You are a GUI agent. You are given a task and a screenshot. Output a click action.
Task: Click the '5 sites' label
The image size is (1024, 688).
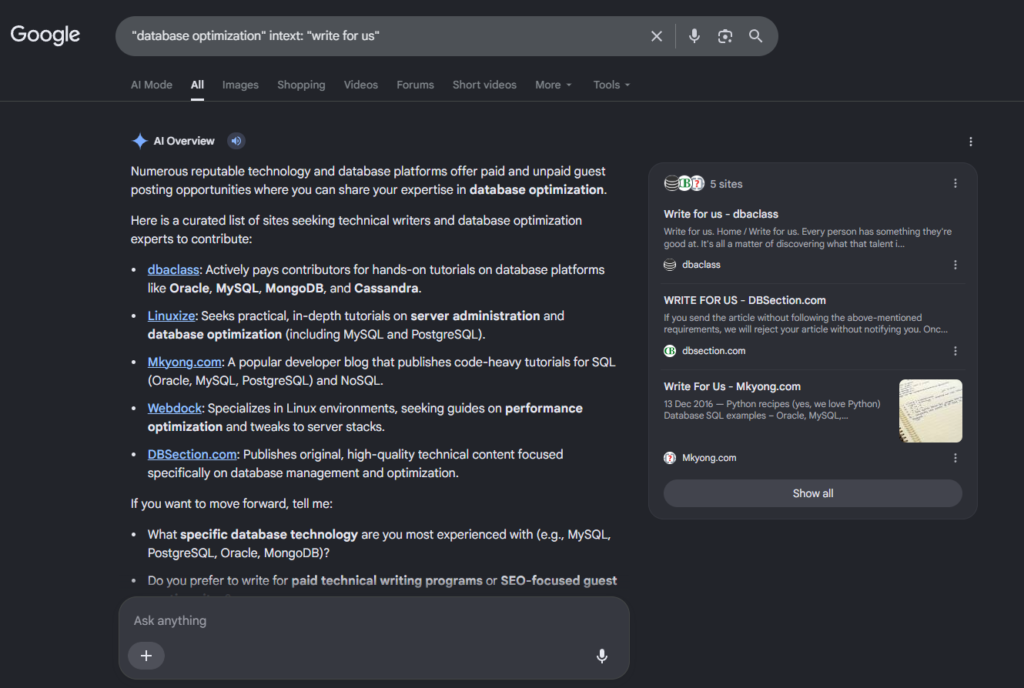[726, 184]
